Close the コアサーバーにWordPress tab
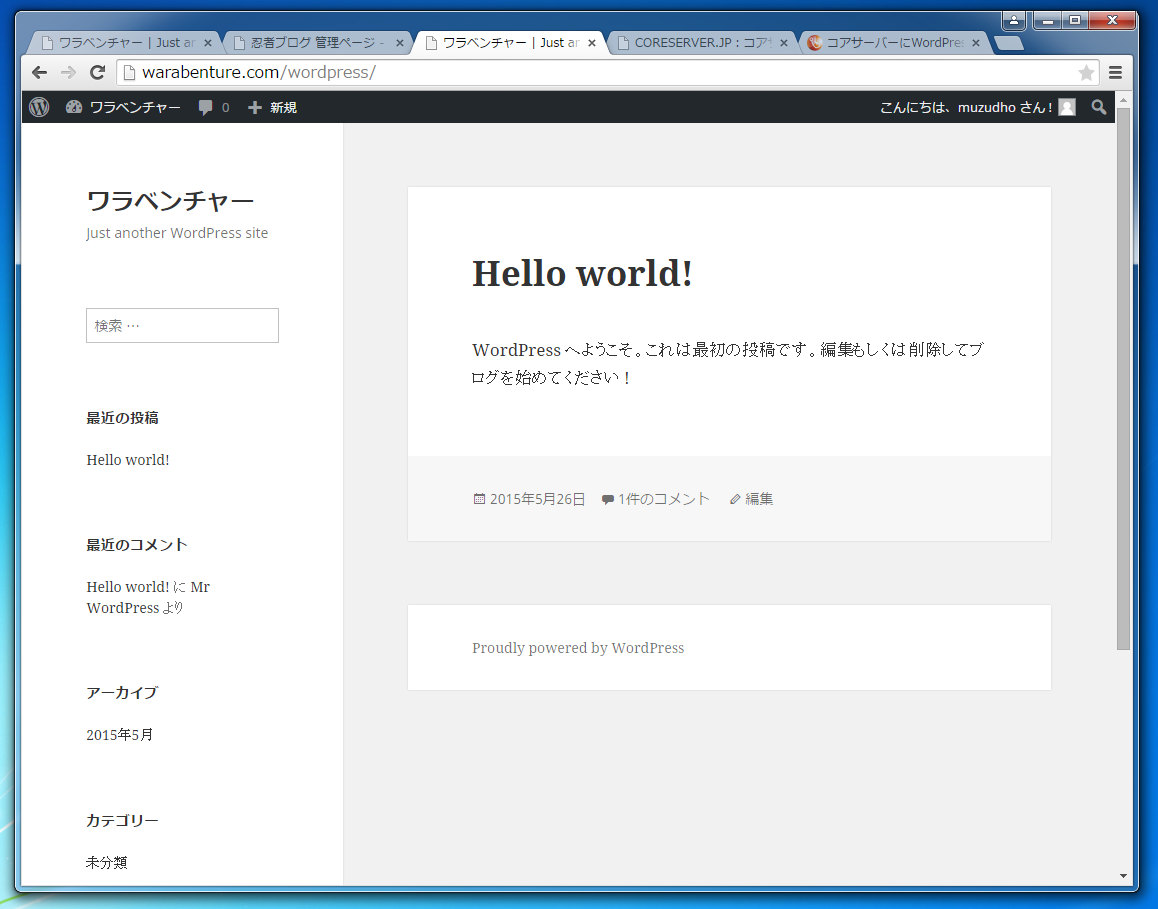The image size is (1158, 909). (976, 43)
